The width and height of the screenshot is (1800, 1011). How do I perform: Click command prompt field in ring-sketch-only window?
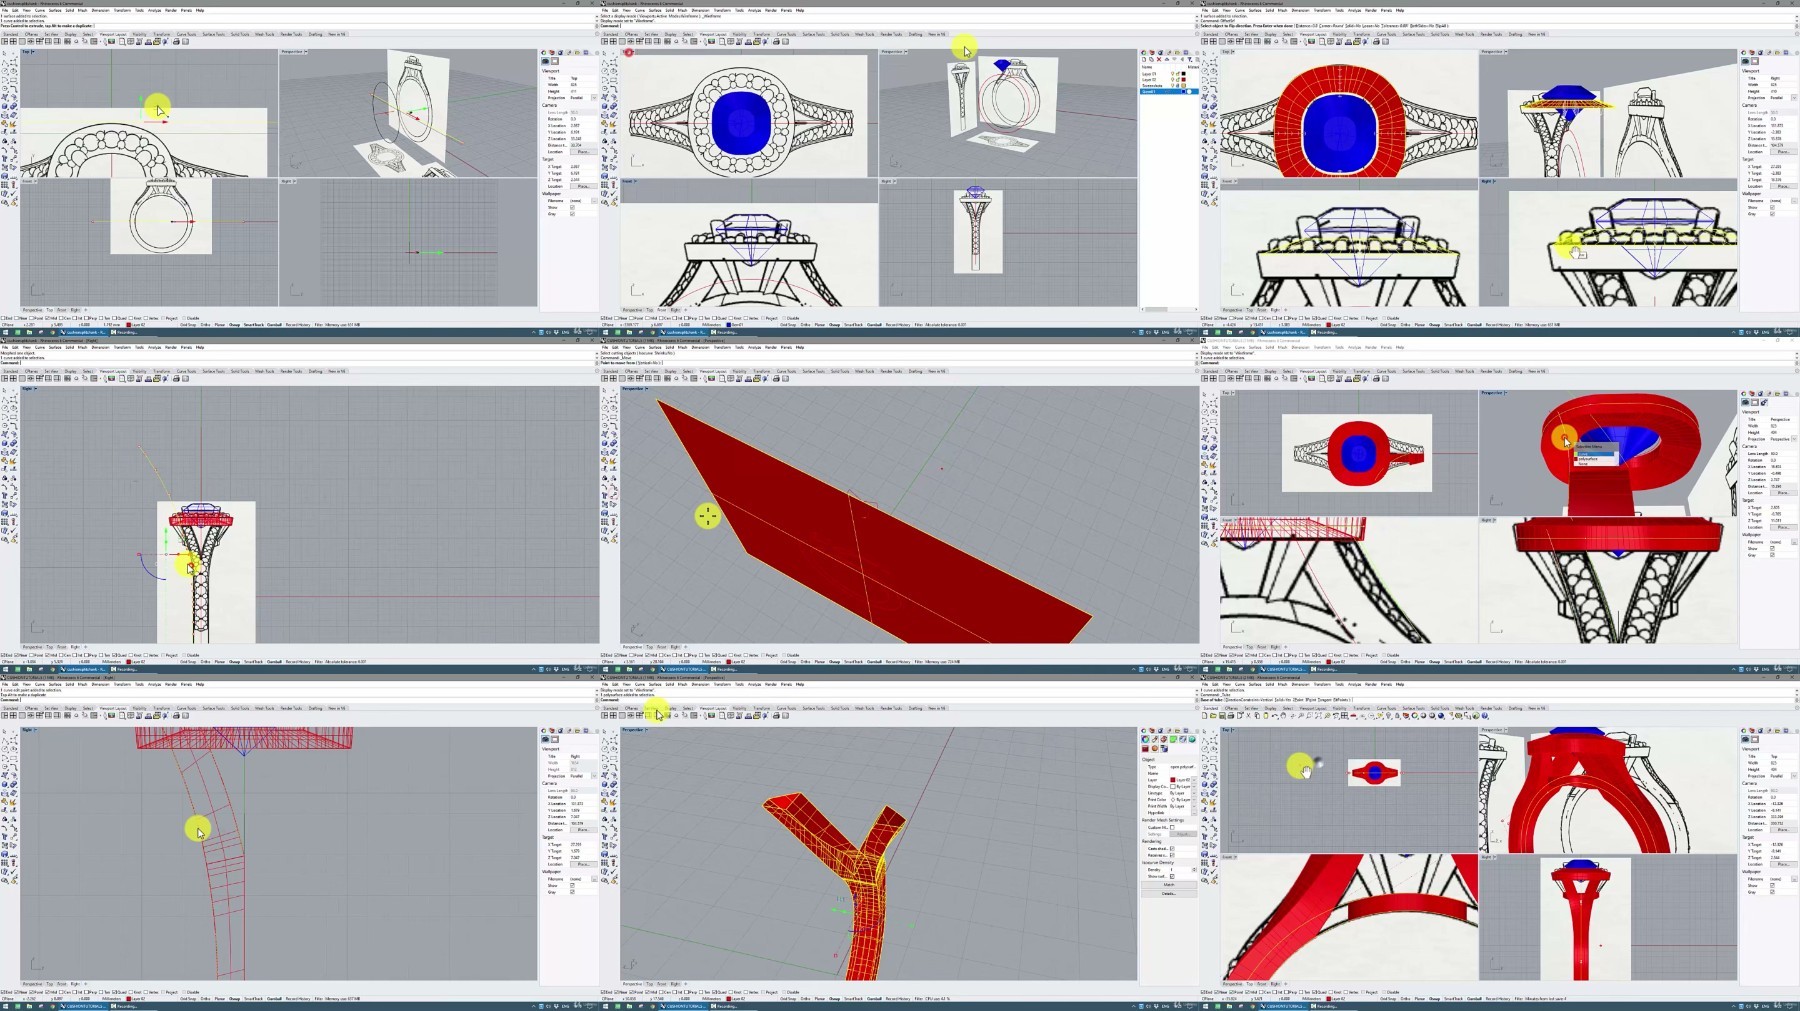click(300, 26)
